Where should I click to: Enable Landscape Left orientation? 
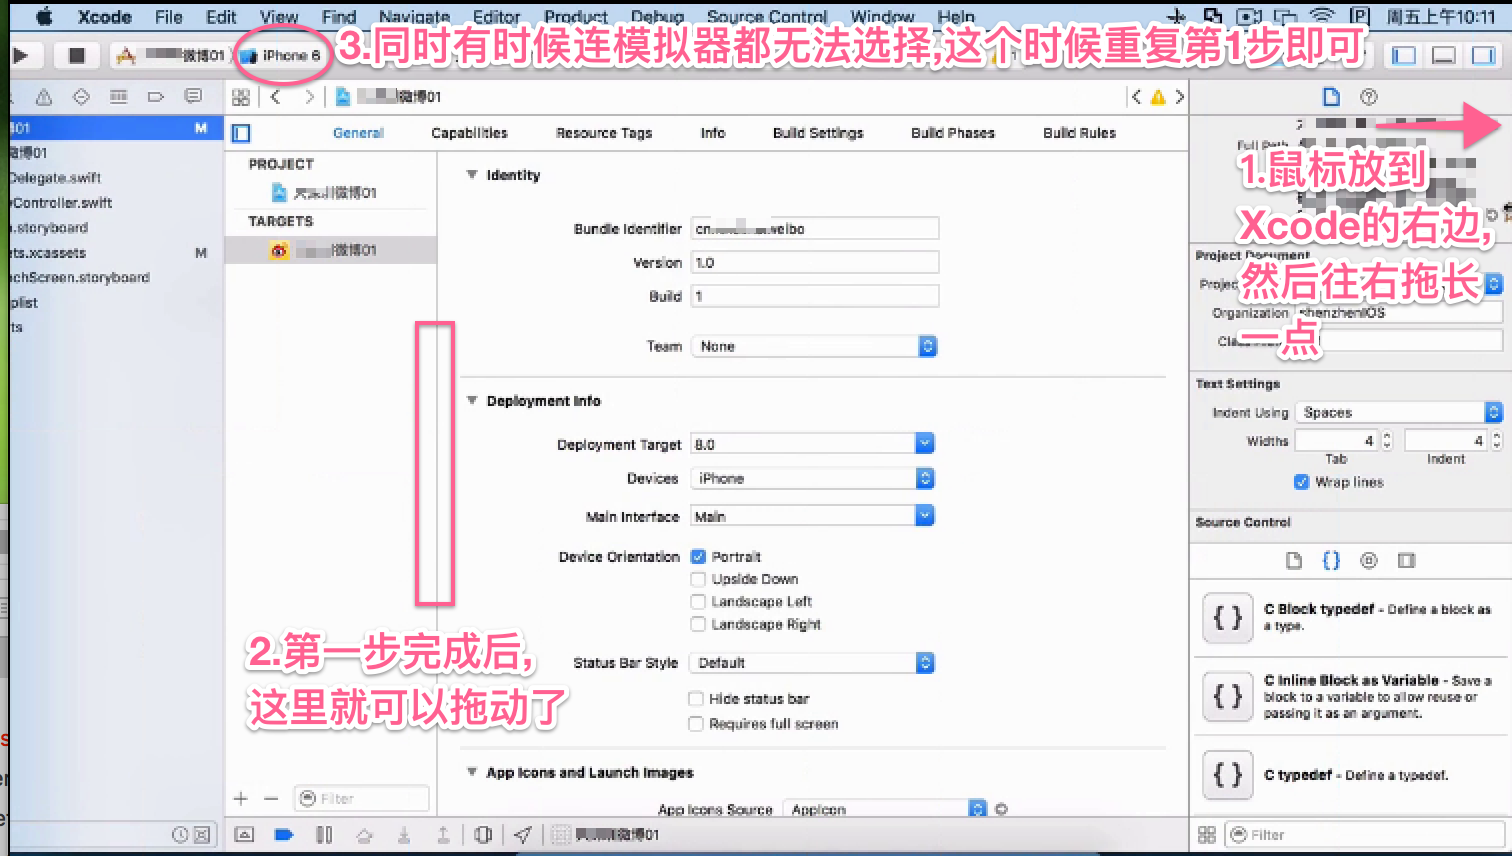pyautogui.click(x=698, y=601)
